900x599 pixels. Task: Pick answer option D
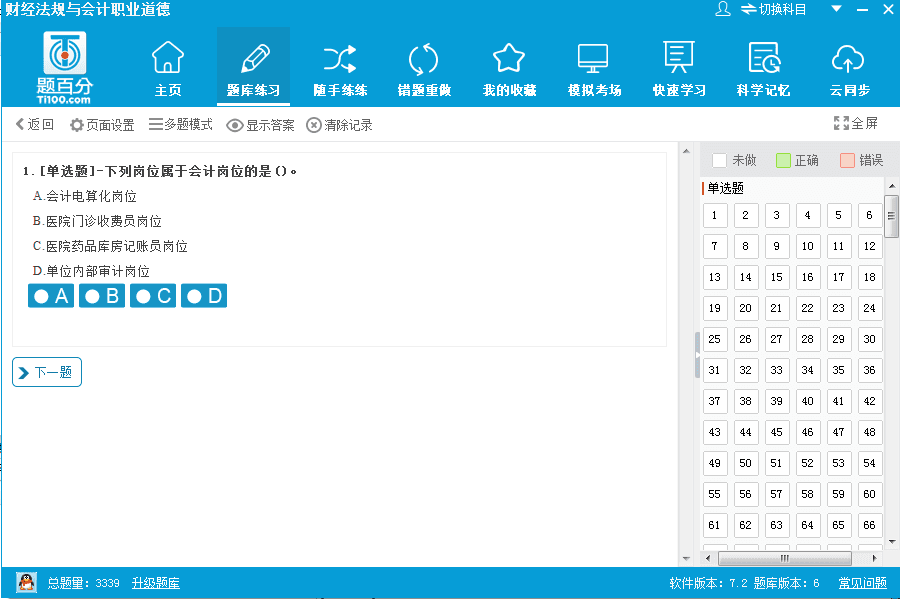click(x=204, y=296)
